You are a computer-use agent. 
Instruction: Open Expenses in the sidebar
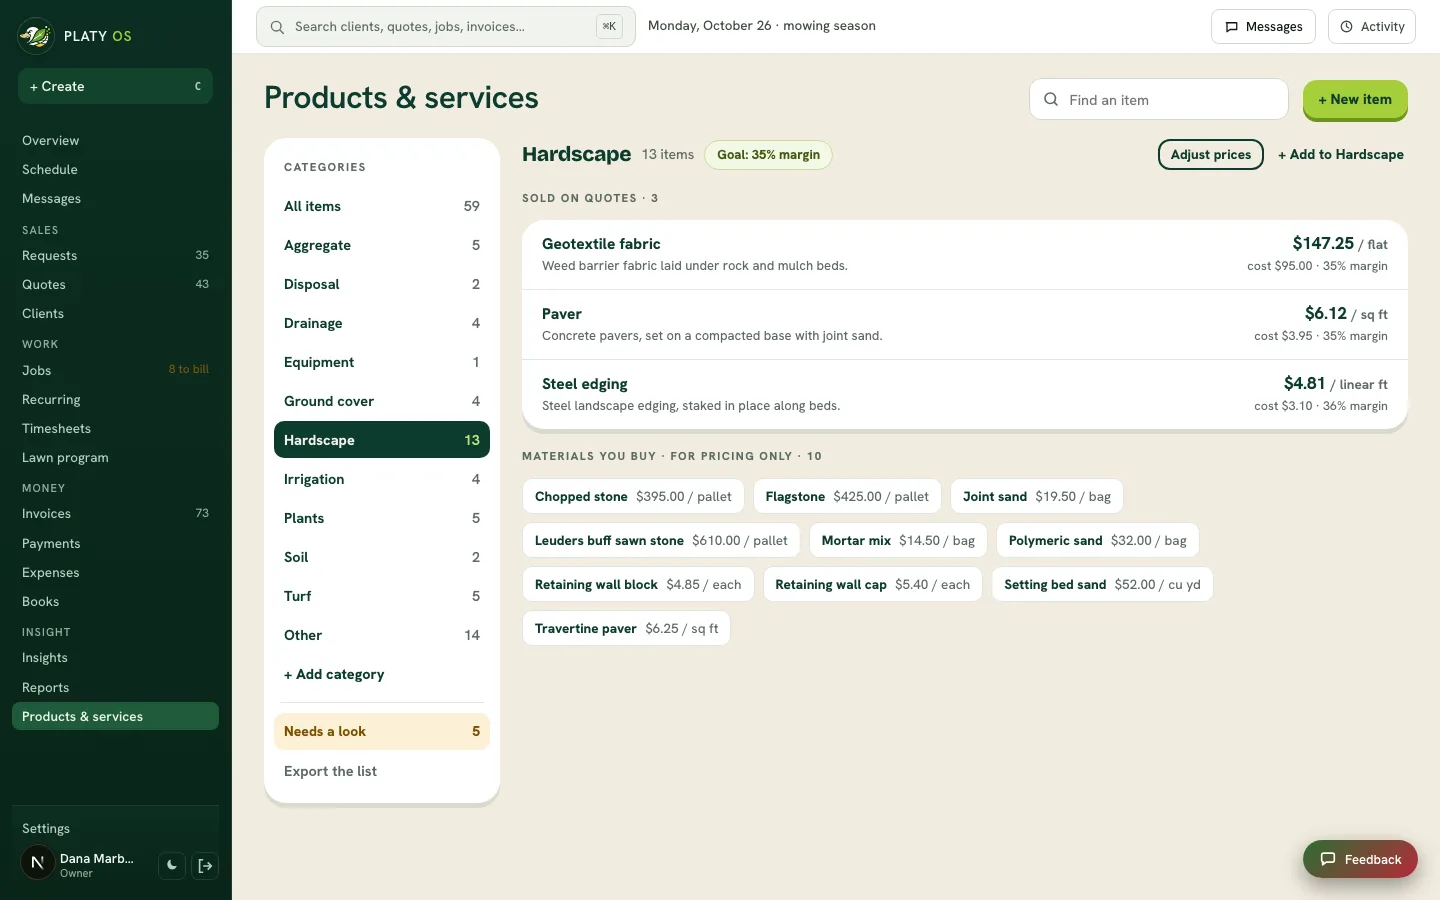pos(115,573)
